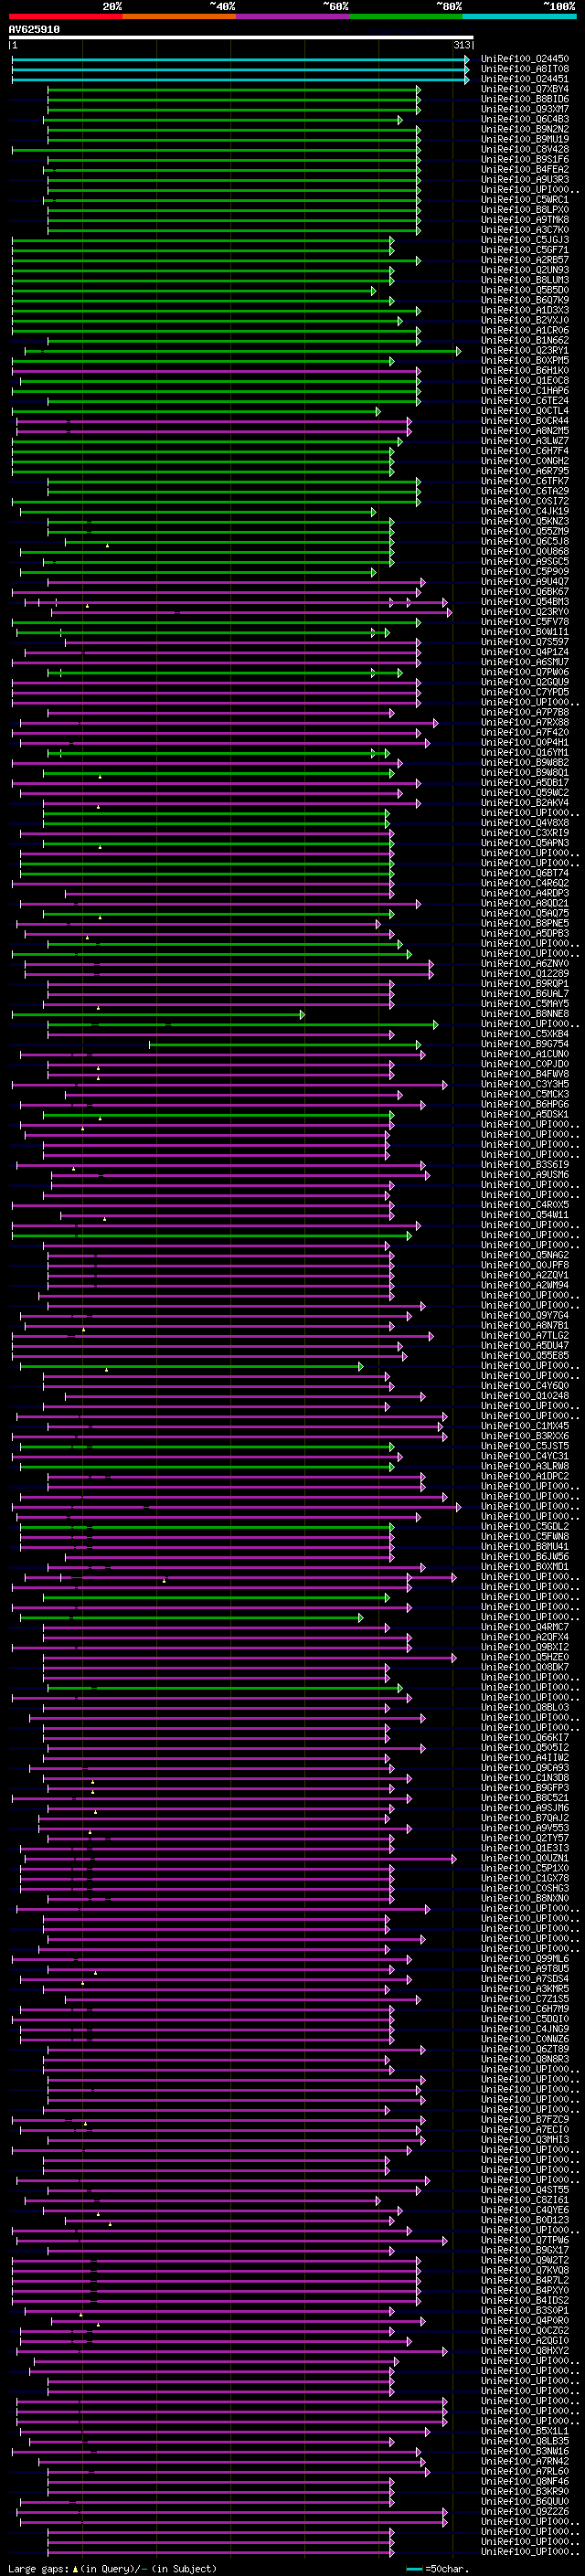The image size is (585, 2576).
Task: Click the purple alignment bar for UniRef100_B6H1K0
Action: point(216,371)
